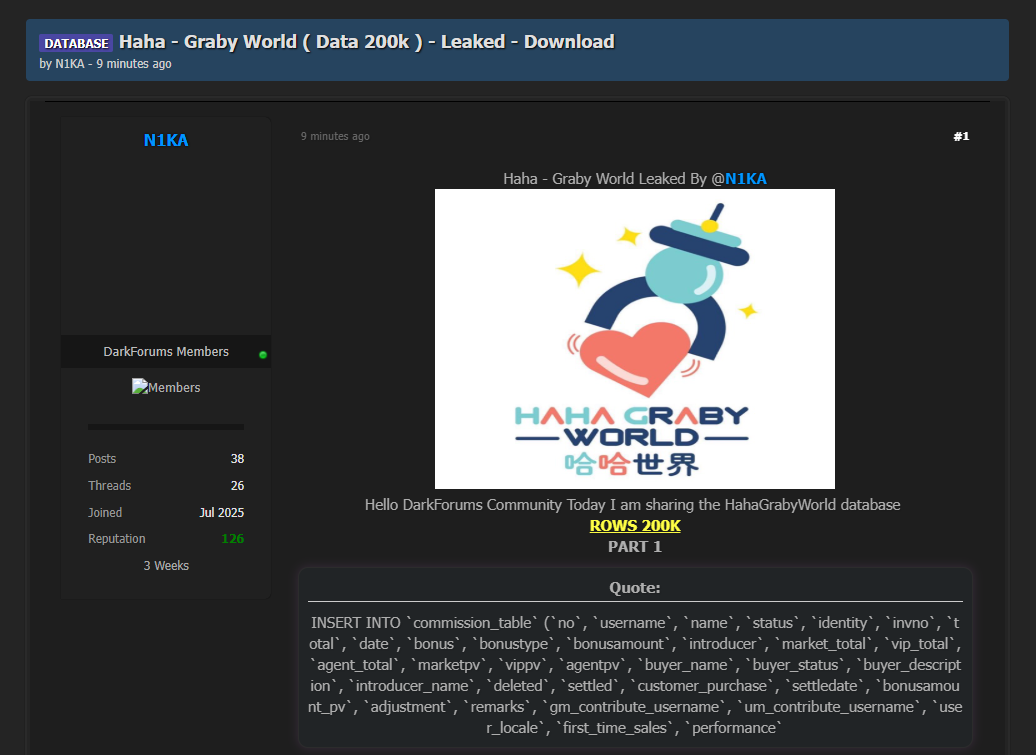Click the Threads count value 26
The image size is (1036, 755).
click(237, 485)
